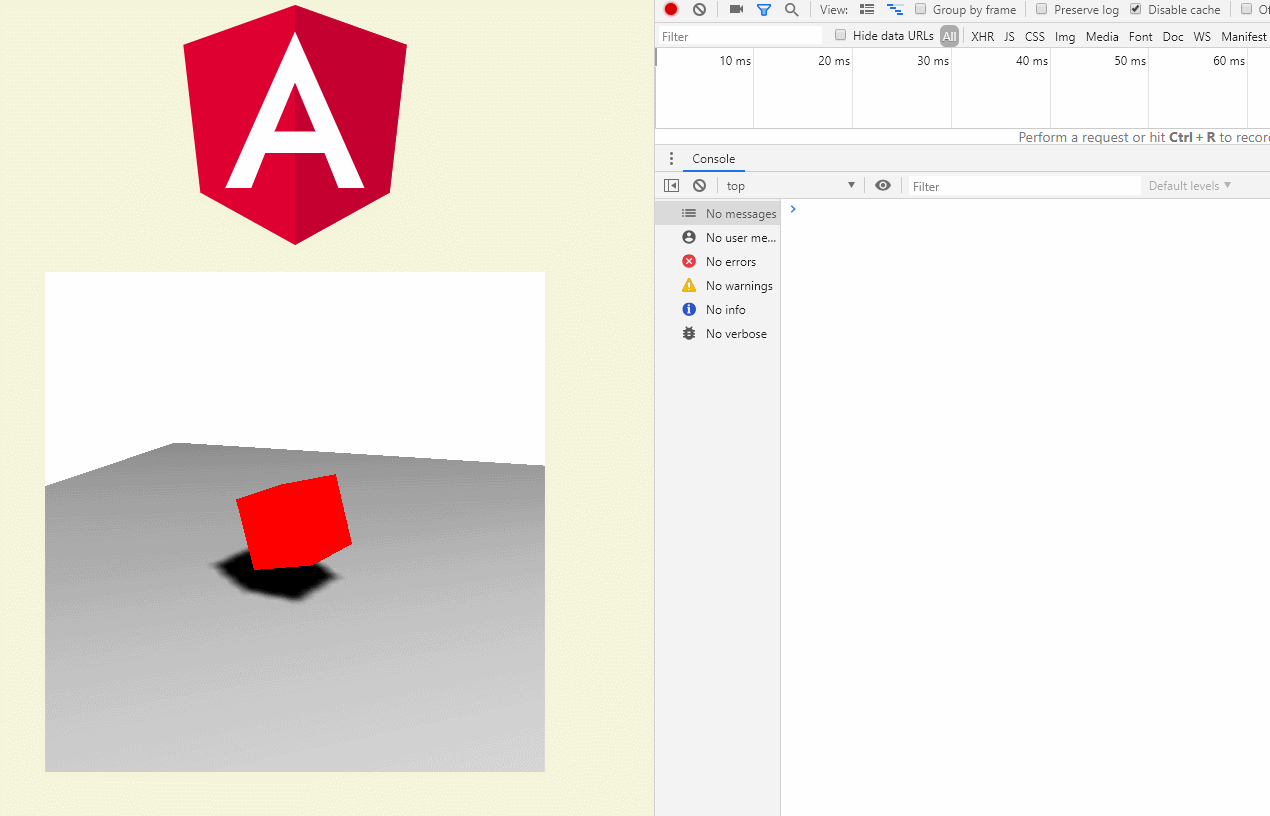Open the top context selector dropdown
This screenshot has height=816, width=1270.
790,185
